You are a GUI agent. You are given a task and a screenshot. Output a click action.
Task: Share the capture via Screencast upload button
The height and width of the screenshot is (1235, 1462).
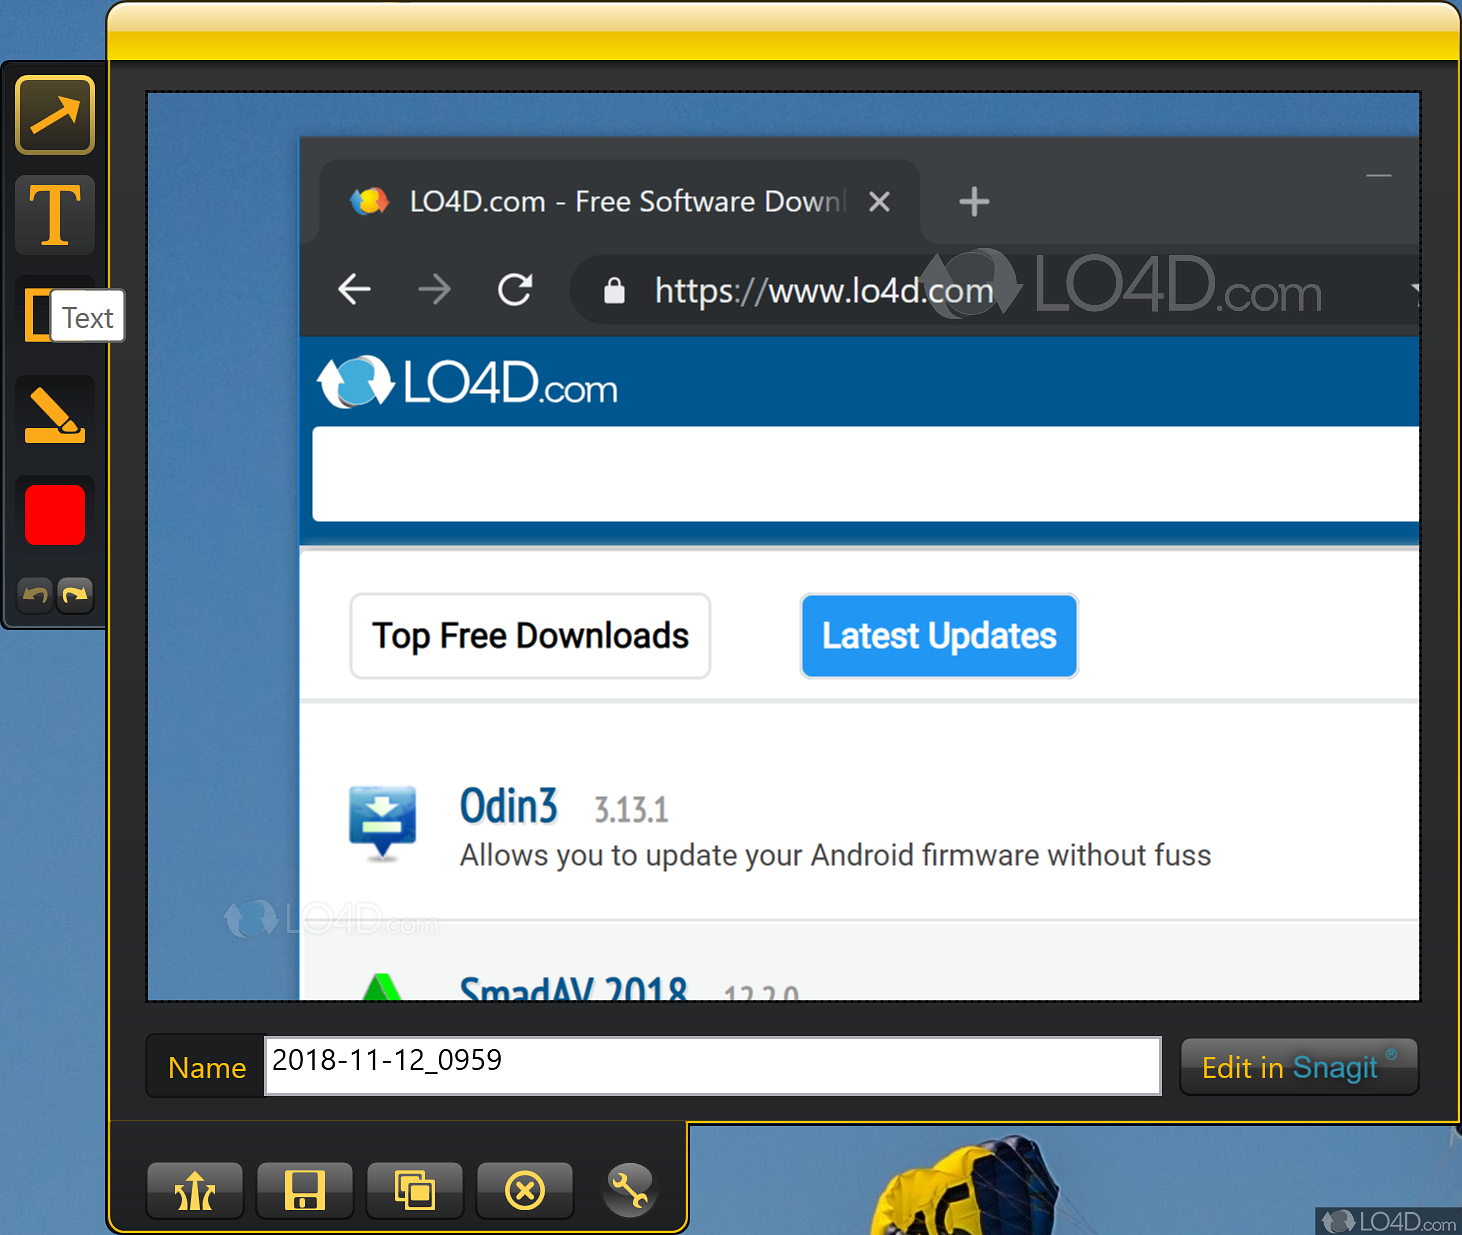click(195, 1191)
